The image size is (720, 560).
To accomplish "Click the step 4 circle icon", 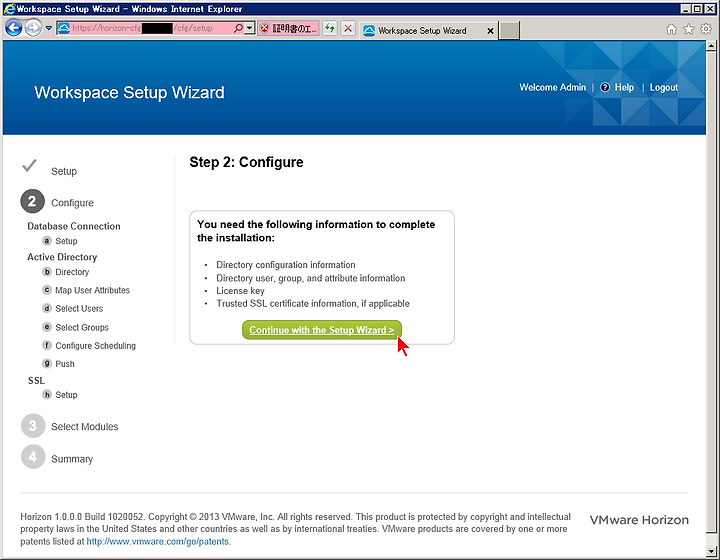I will tap(33, 457).
